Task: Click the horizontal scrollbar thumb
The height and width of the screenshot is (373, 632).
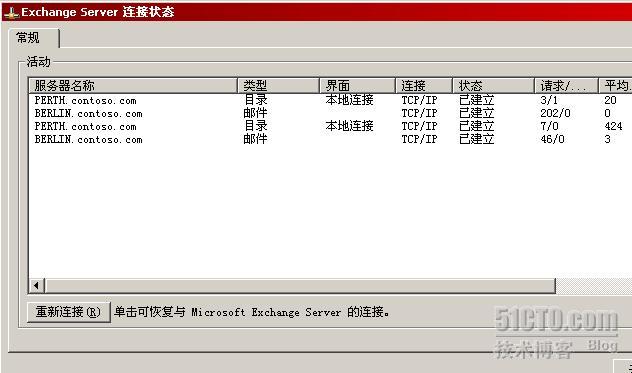Action: (300, 286)
